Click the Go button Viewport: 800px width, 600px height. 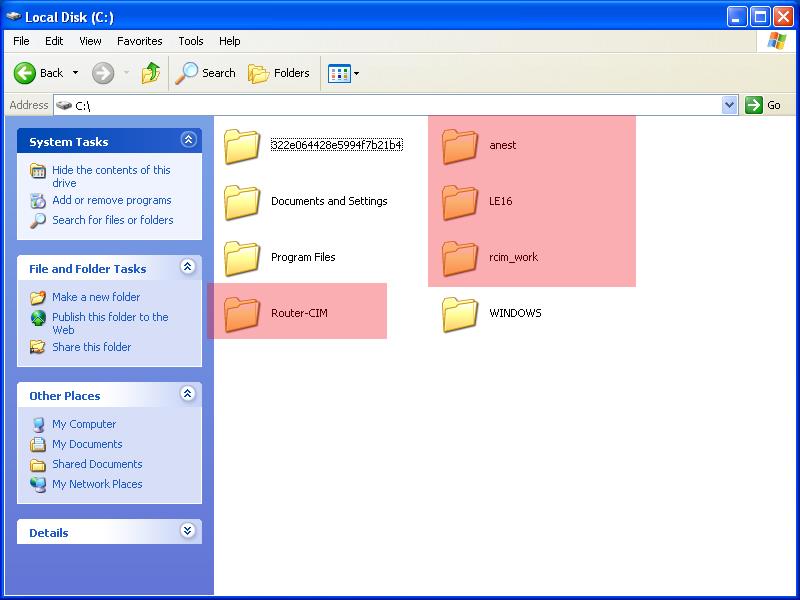(763, 105)
